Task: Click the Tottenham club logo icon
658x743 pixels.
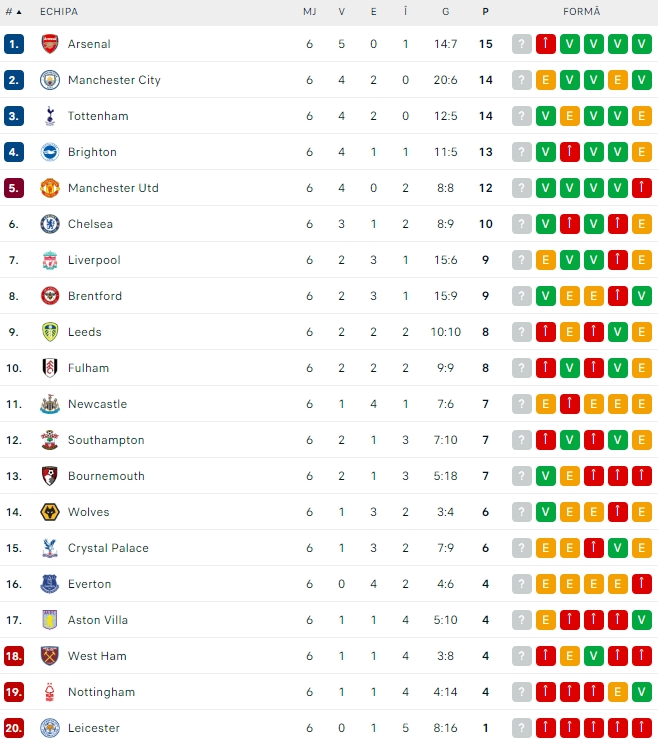Action: tap(50, 116)
